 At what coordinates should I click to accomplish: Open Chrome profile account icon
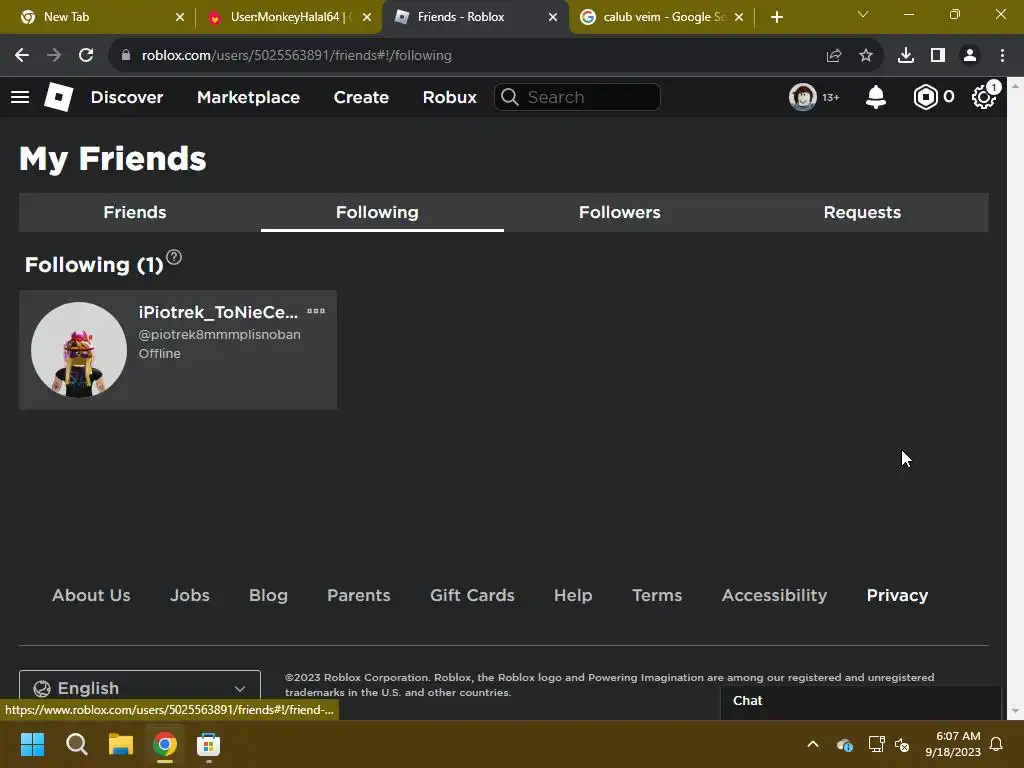[970, 56]
